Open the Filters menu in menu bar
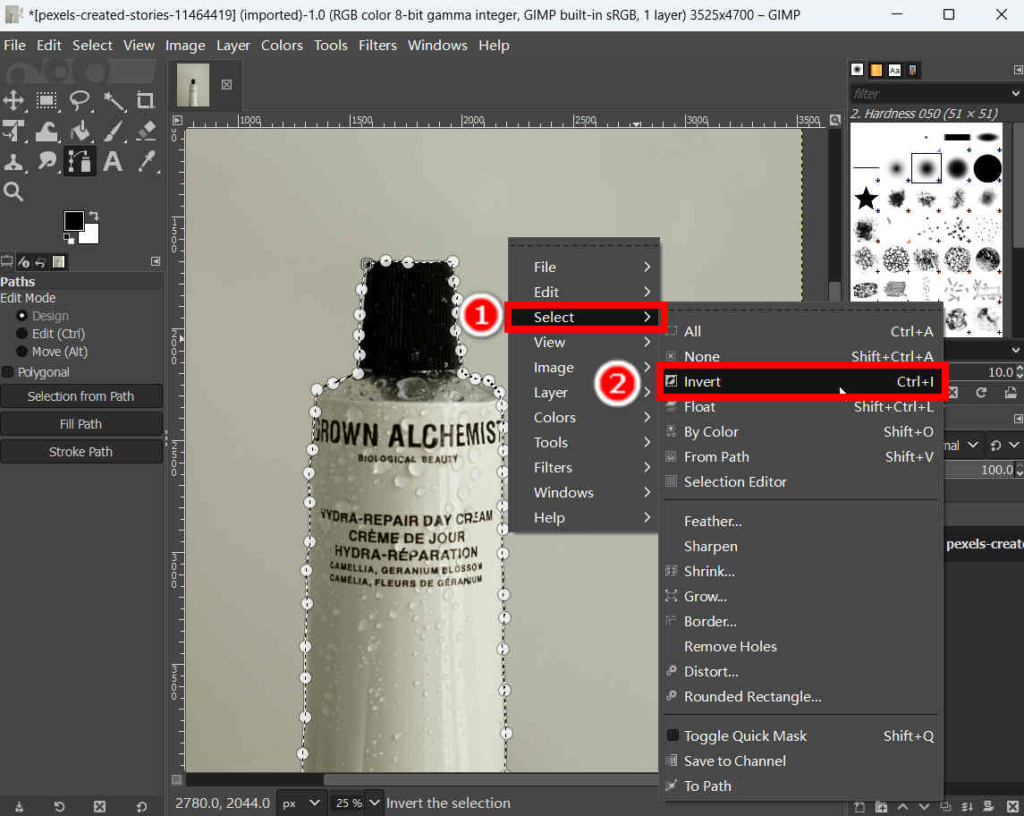The height and width of the screenshot is (816, 1024). coord(377,45)
